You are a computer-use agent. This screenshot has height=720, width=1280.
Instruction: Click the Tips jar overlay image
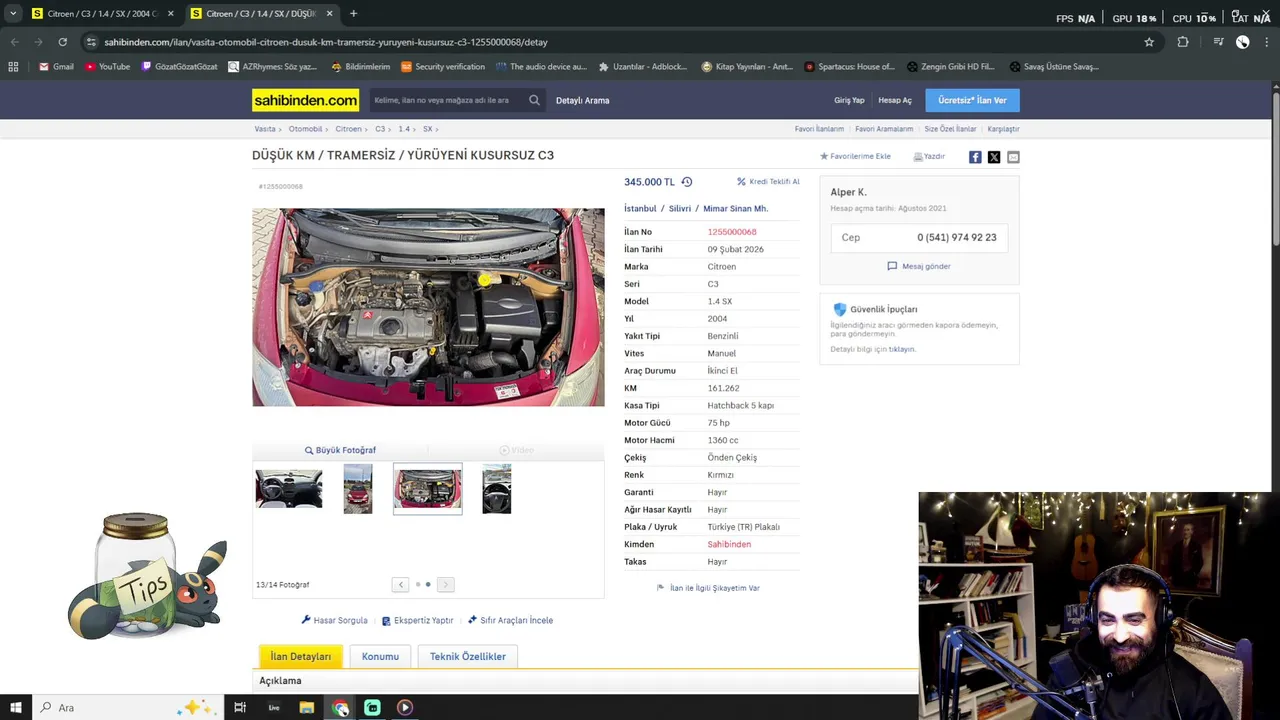[147, 577]
